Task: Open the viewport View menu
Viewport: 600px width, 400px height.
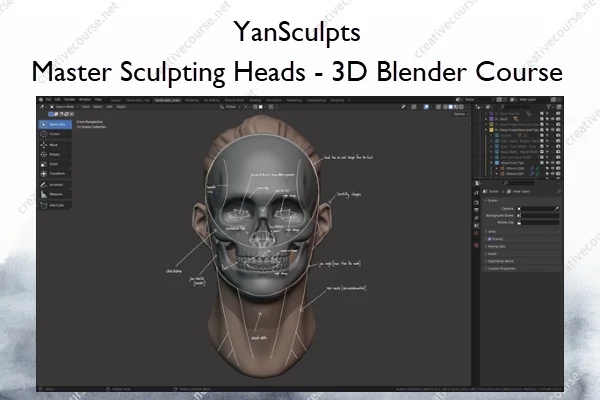Action: (x=86, y=107)
